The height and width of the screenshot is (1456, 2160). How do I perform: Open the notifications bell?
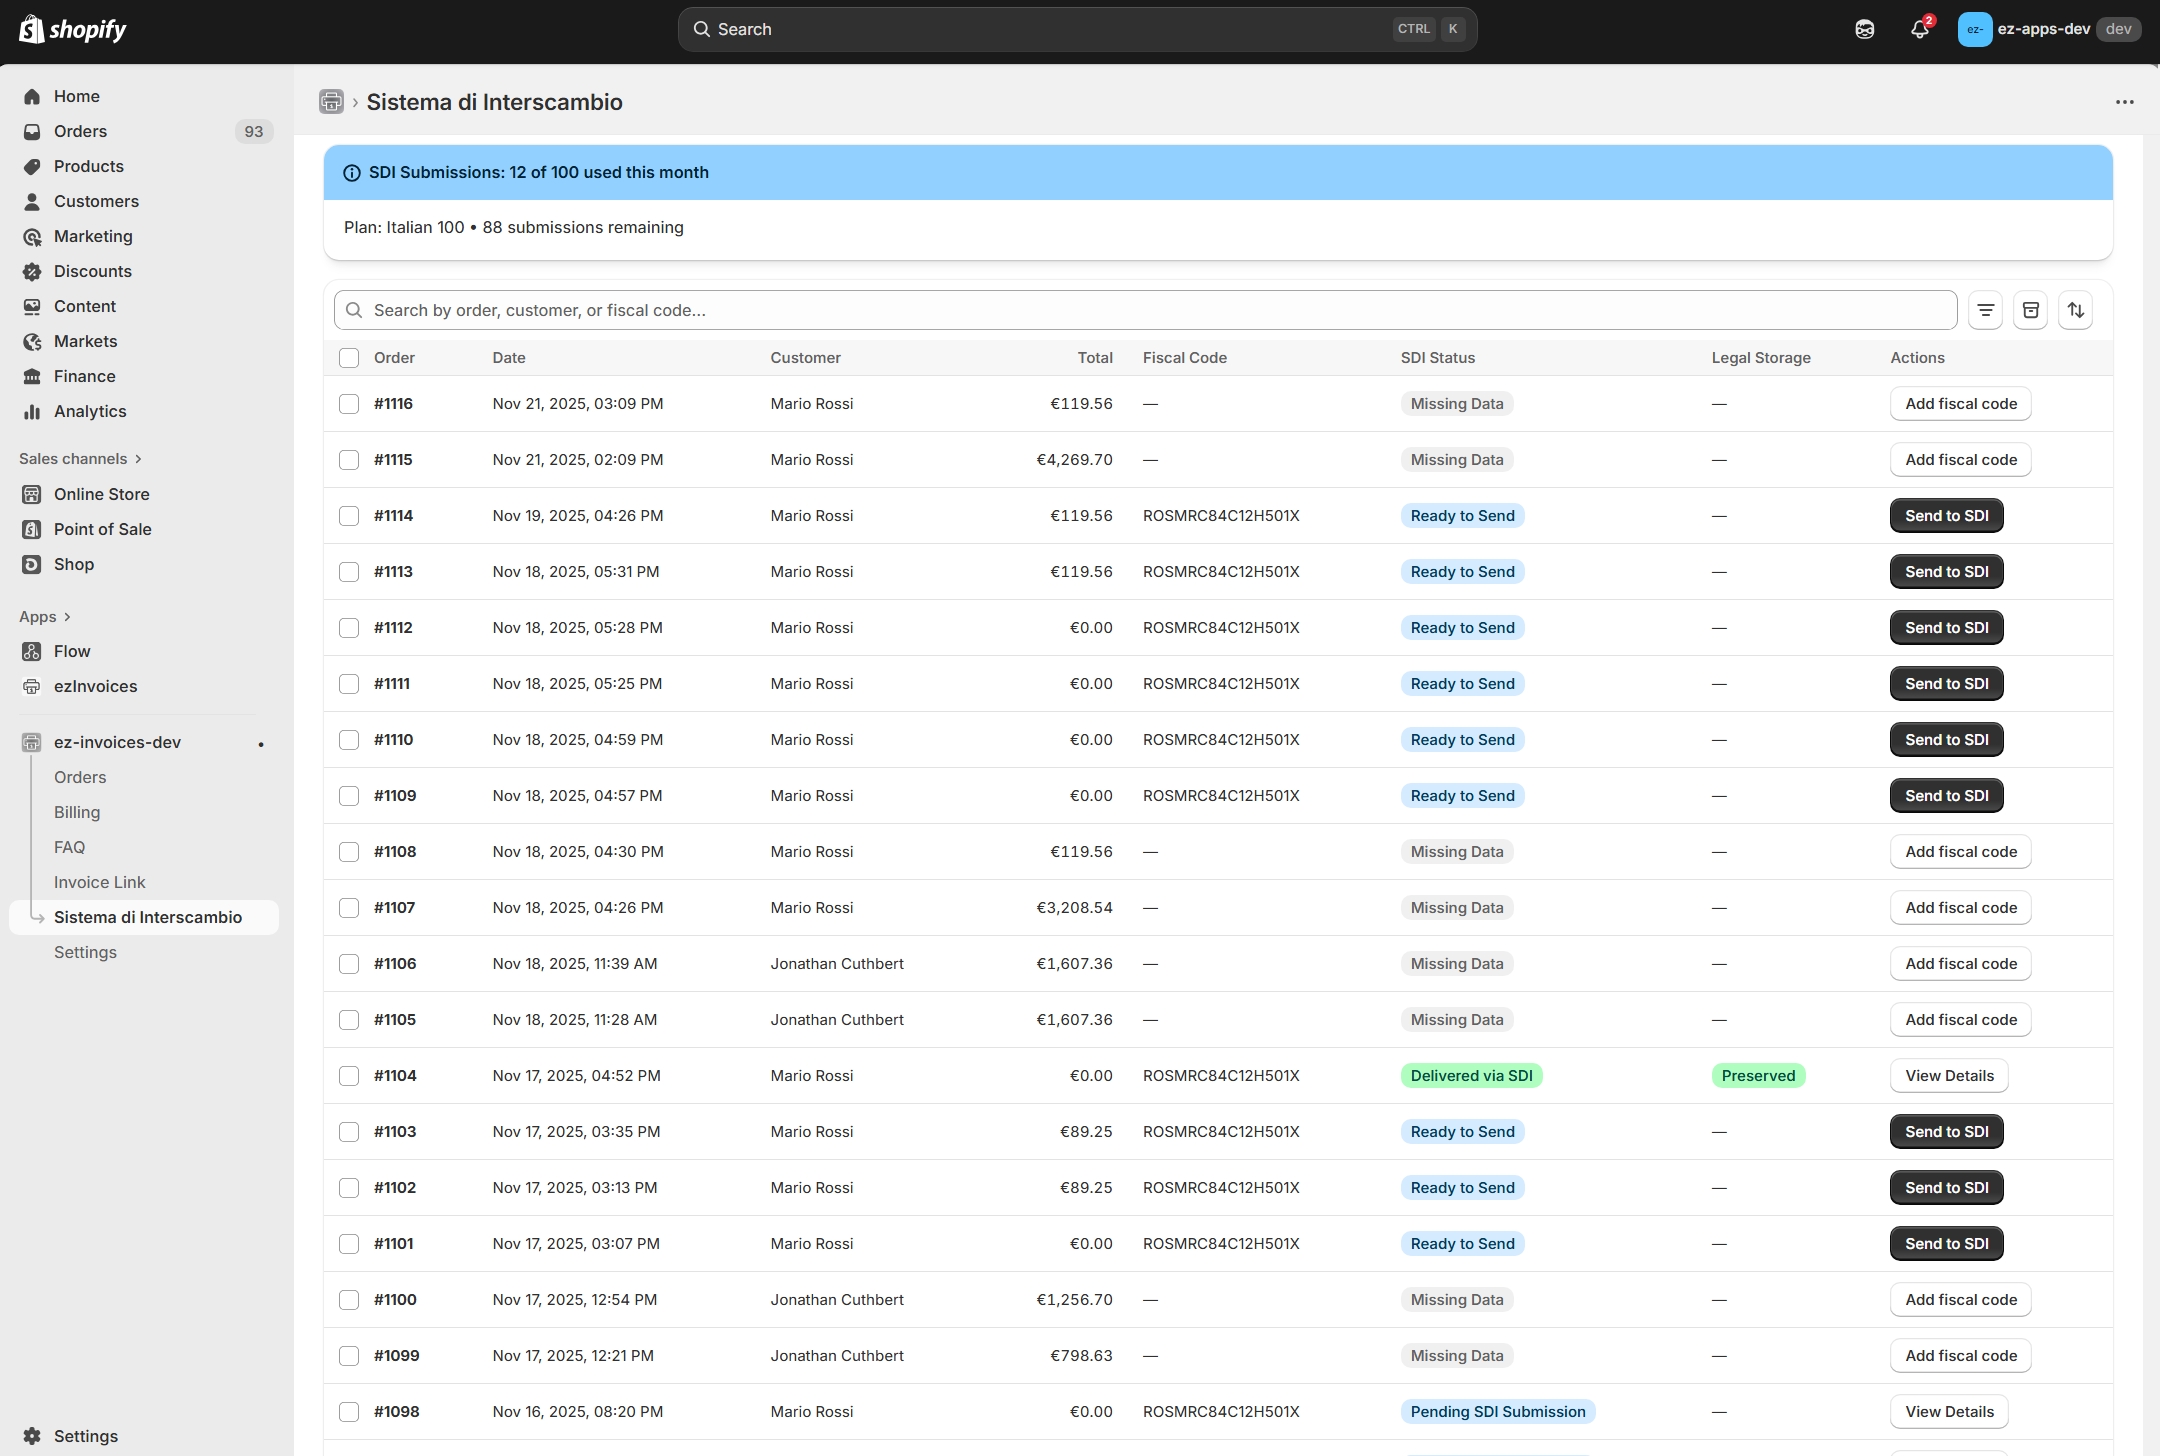[1919, 29]
